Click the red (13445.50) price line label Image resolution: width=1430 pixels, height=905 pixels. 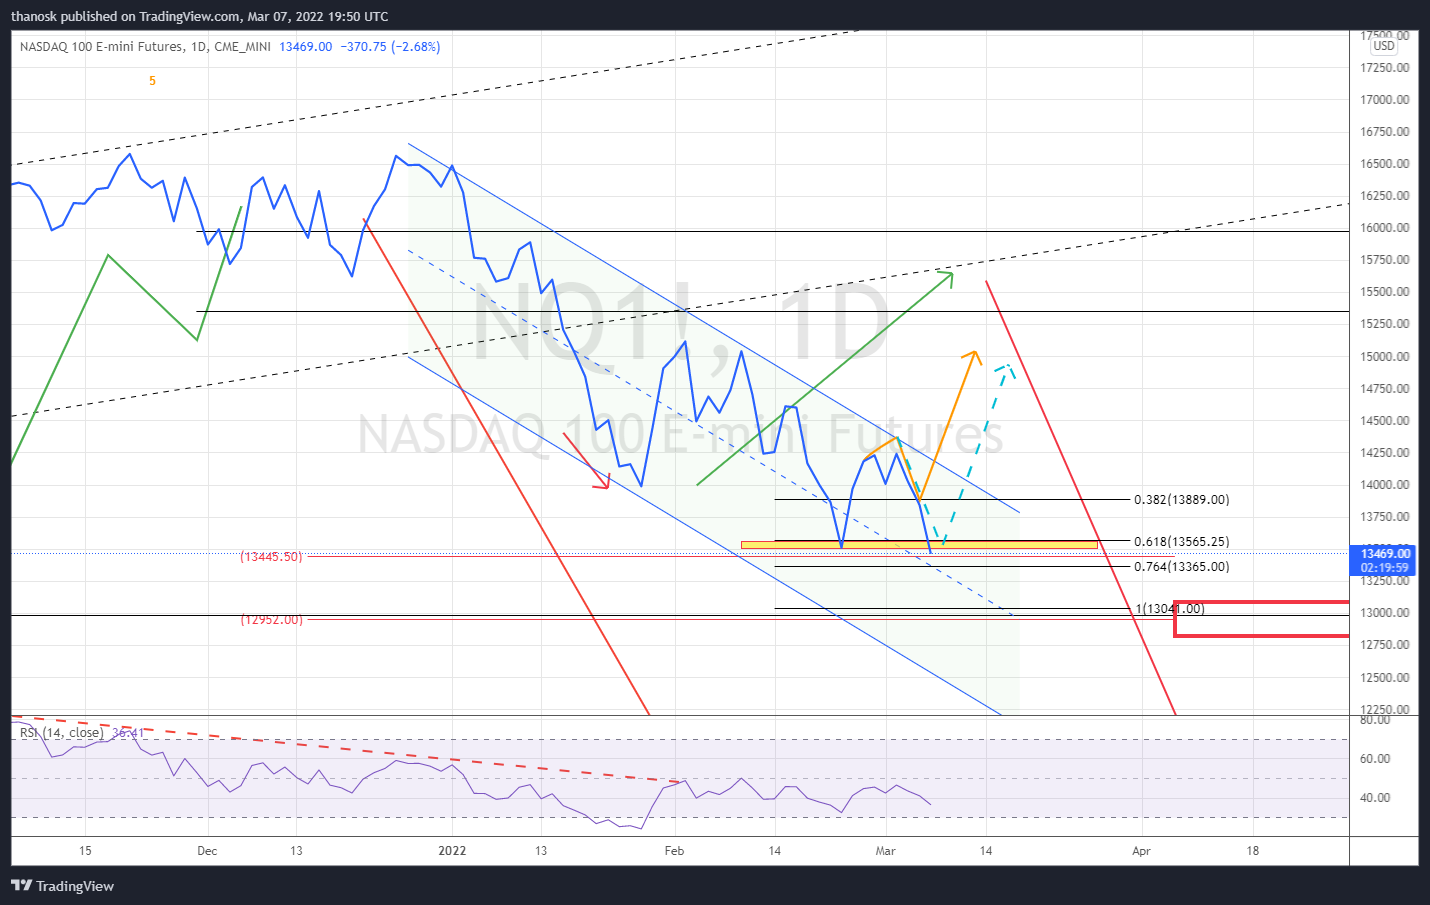[x=271, y=557]
